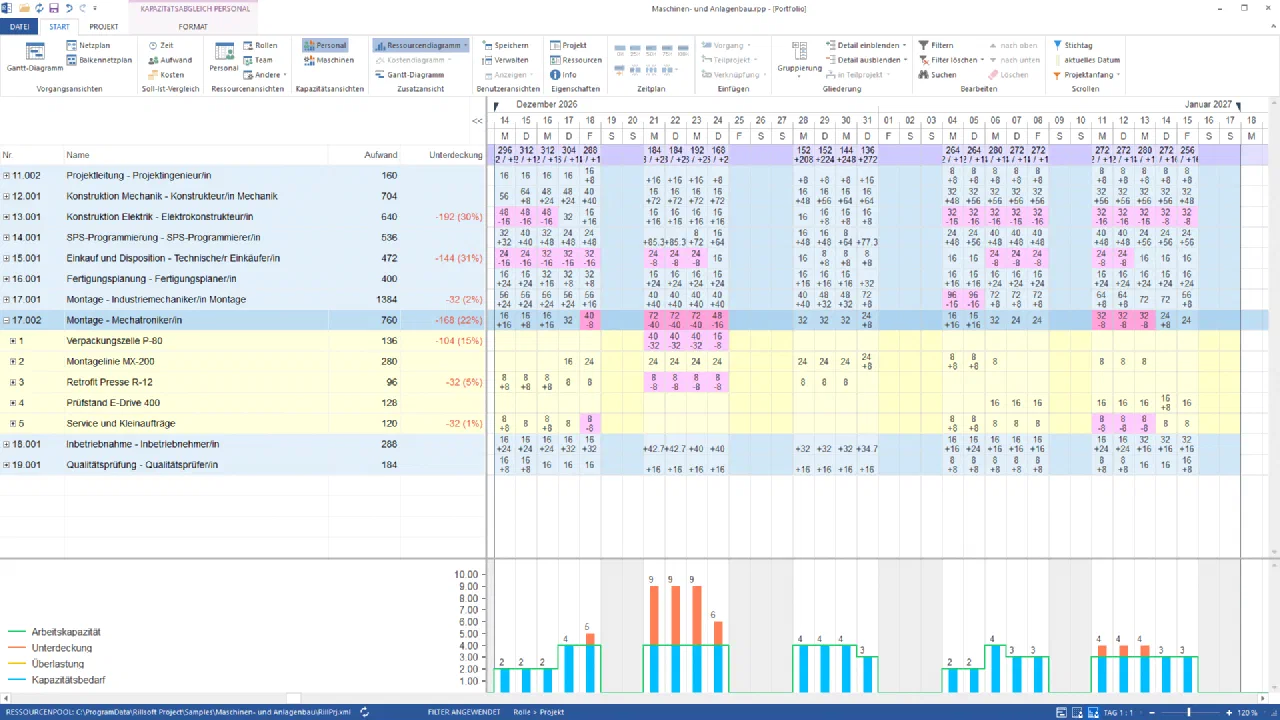1280x720 pixels.
Task: Select row Verpackungszelle P-80
Action: tap(243, 341)
